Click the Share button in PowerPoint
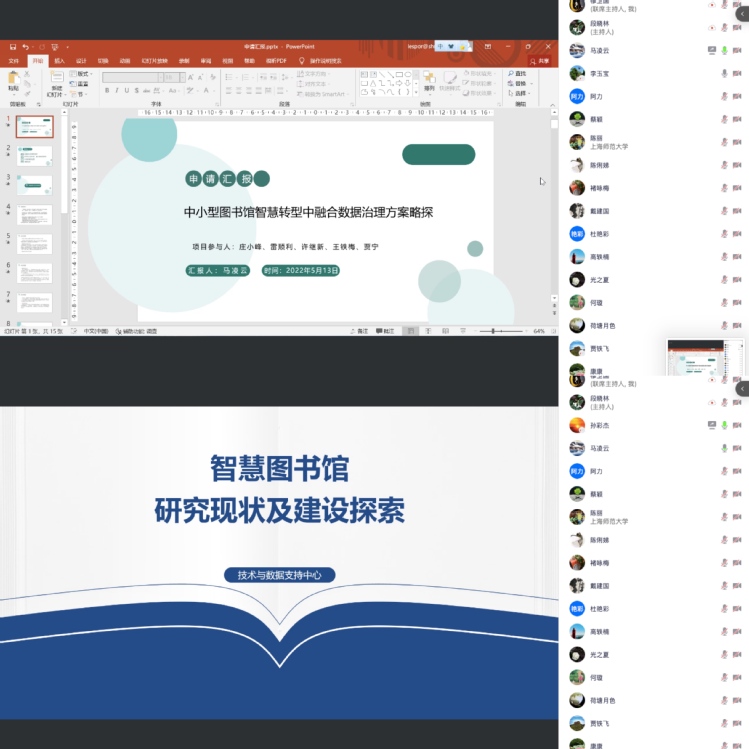 point(541,61)
